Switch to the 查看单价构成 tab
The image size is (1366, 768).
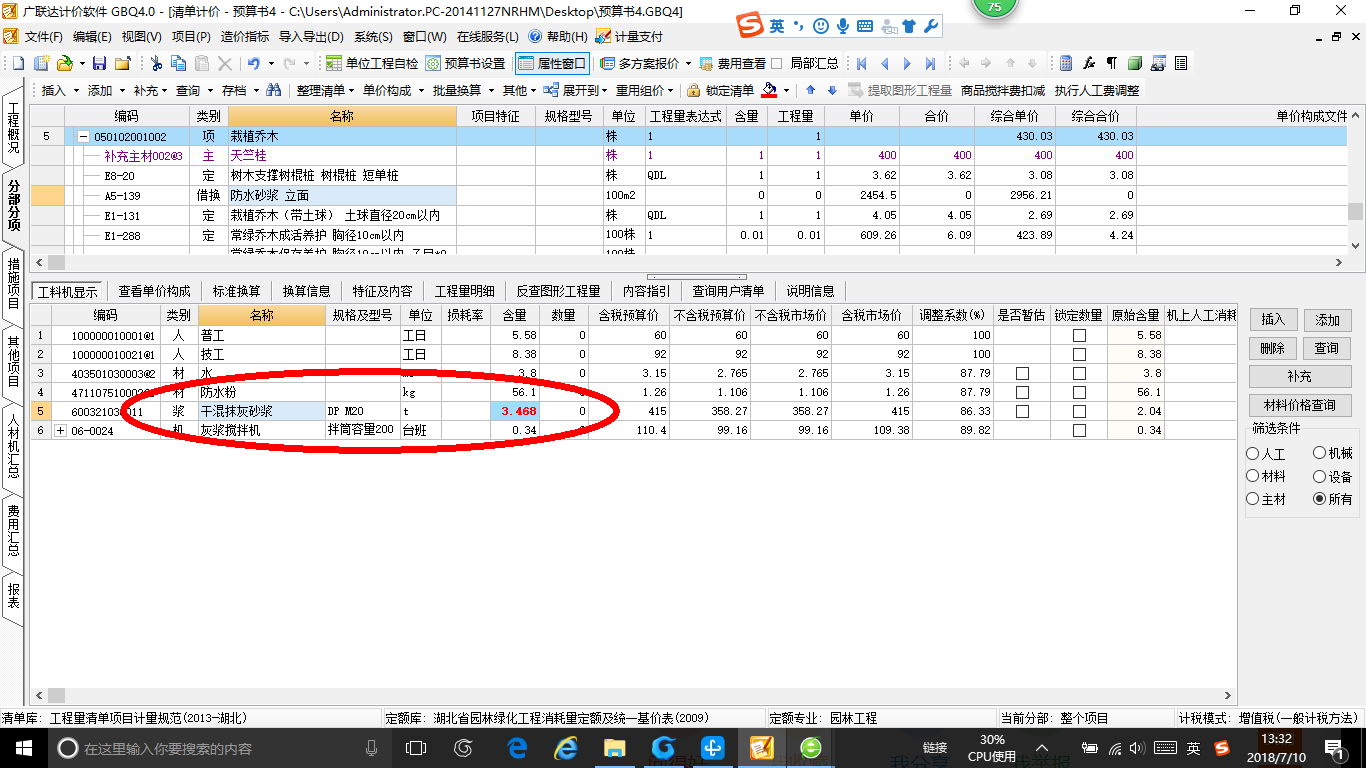click(x=154, y=291)
